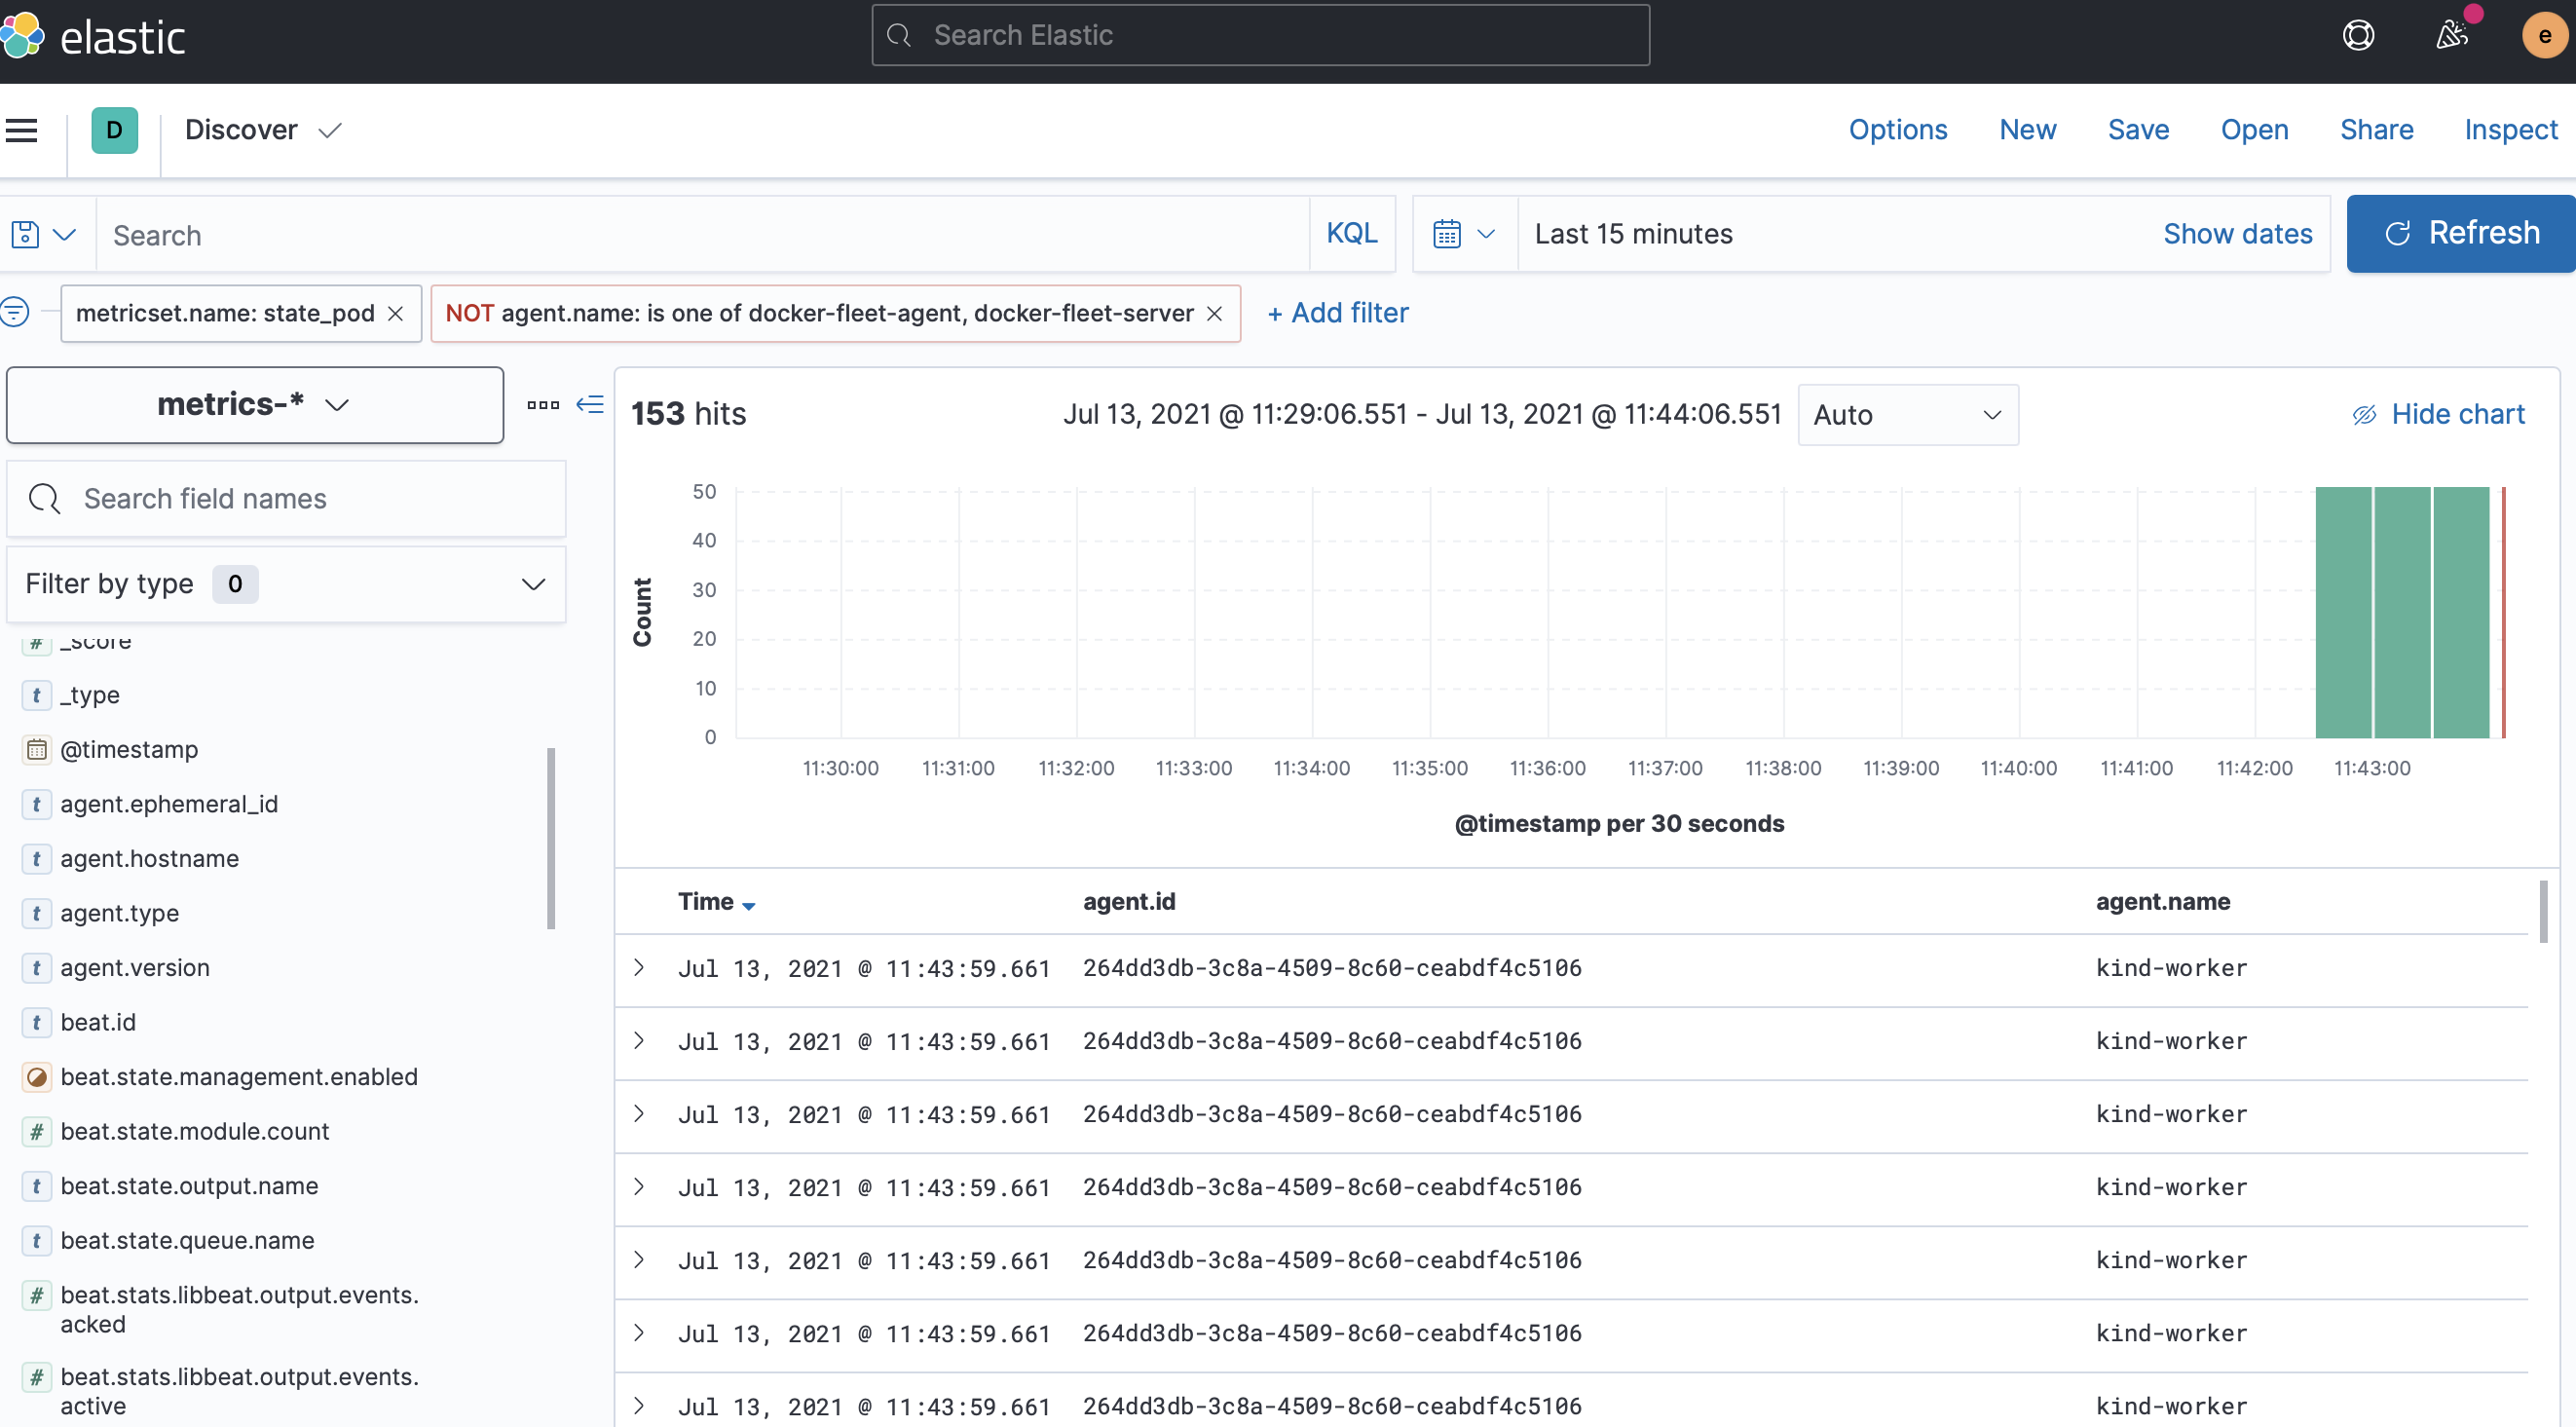Viewport: 2576px width, 1427px height.
Task: Collapse the field sidebar arrow icon
Action: pos(590,404)
